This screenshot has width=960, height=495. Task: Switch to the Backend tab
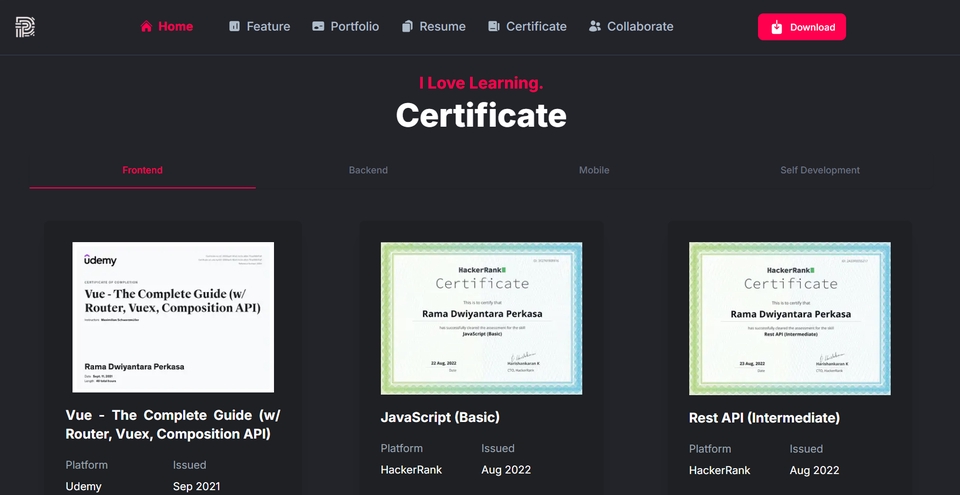[369, 170]
